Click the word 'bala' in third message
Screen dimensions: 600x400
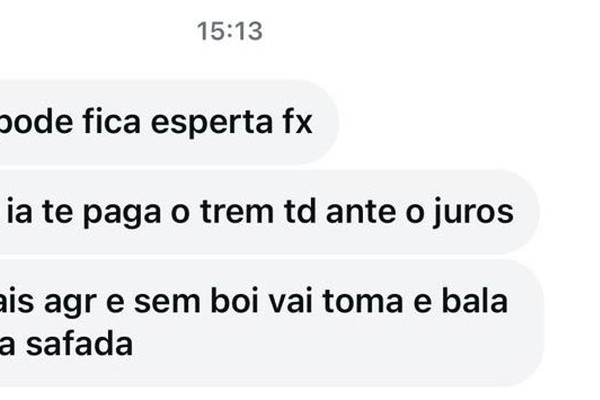(474, 301)
